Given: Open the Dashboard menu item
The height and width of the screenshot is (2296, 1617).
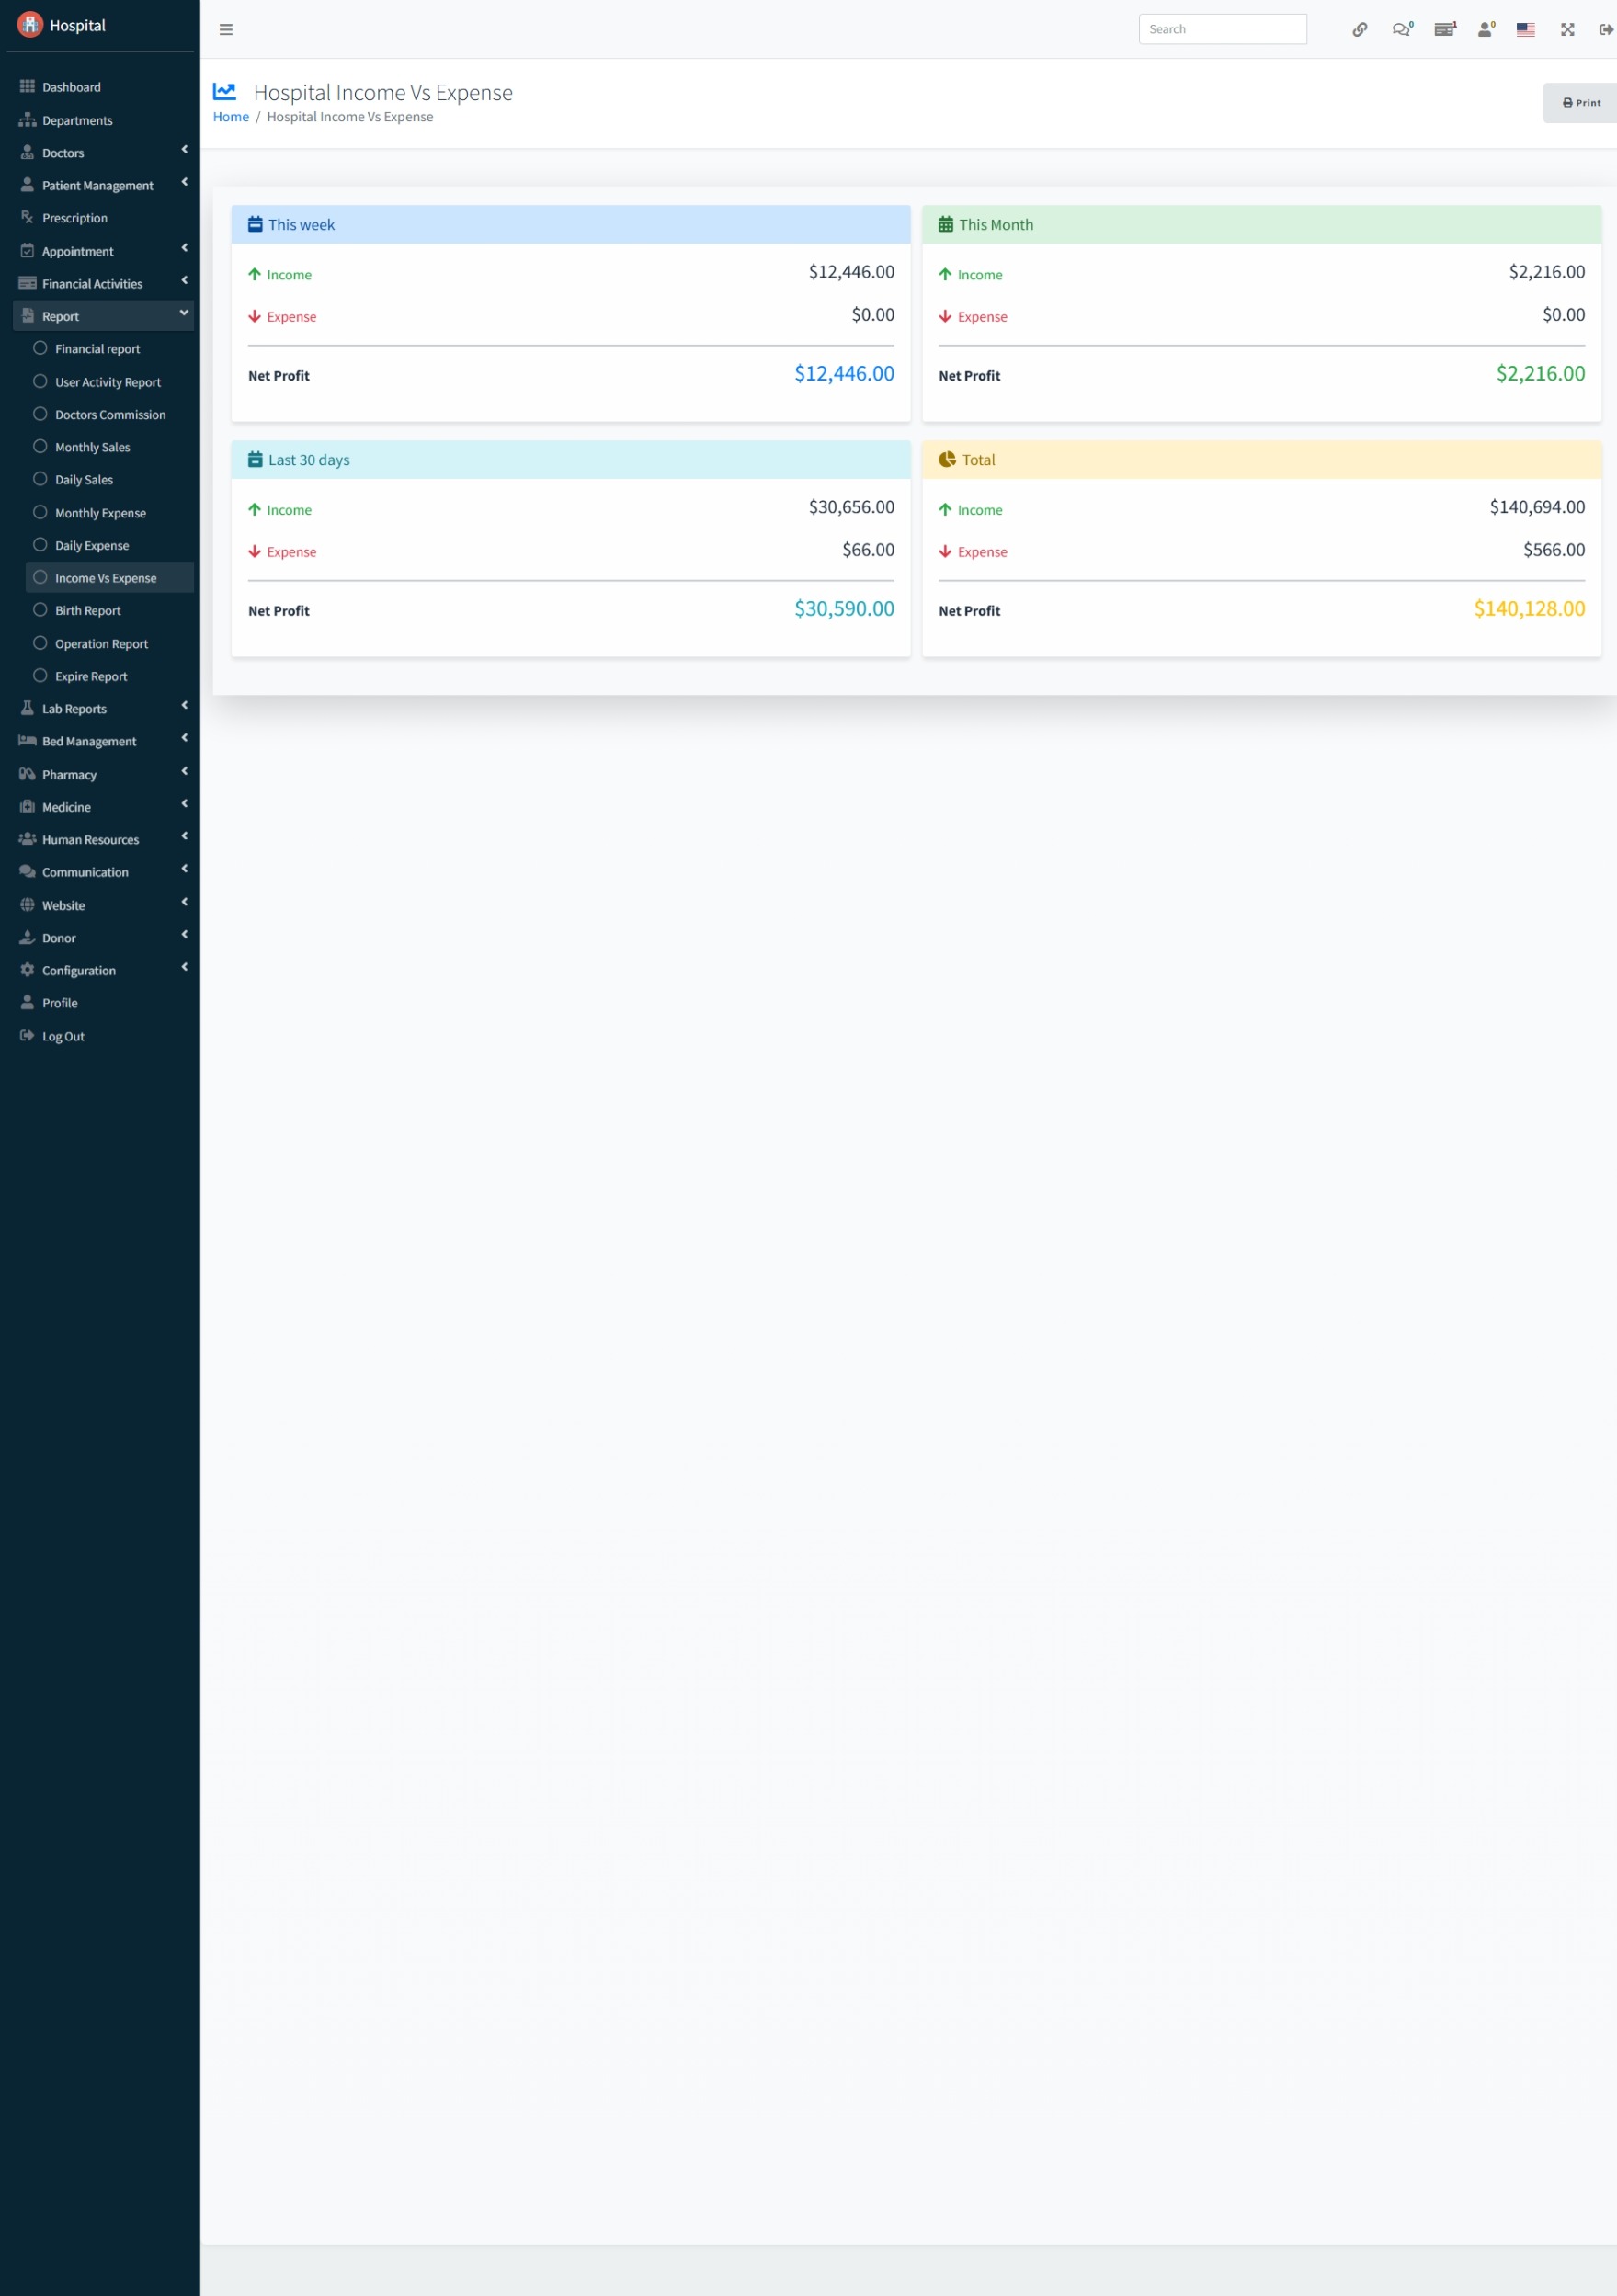Looking at the screenshot, I should click(x=103, y=87).
